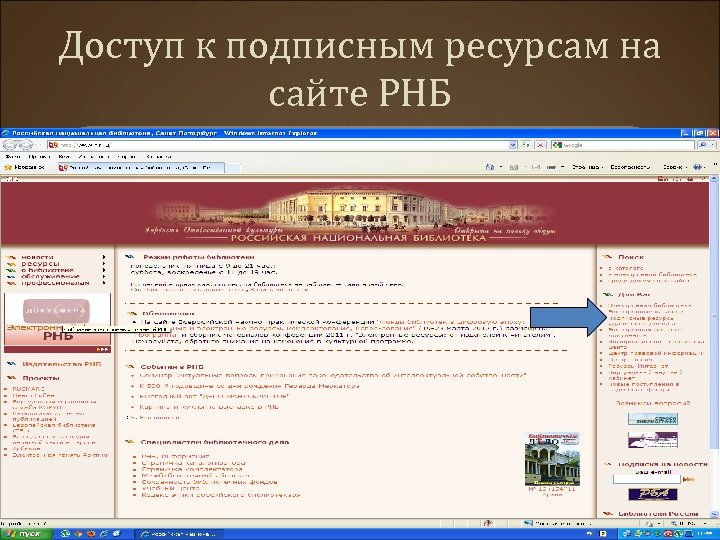Click the search magnifier button
The height and width of the screenshot is (540, 720).
pos(702,145)
